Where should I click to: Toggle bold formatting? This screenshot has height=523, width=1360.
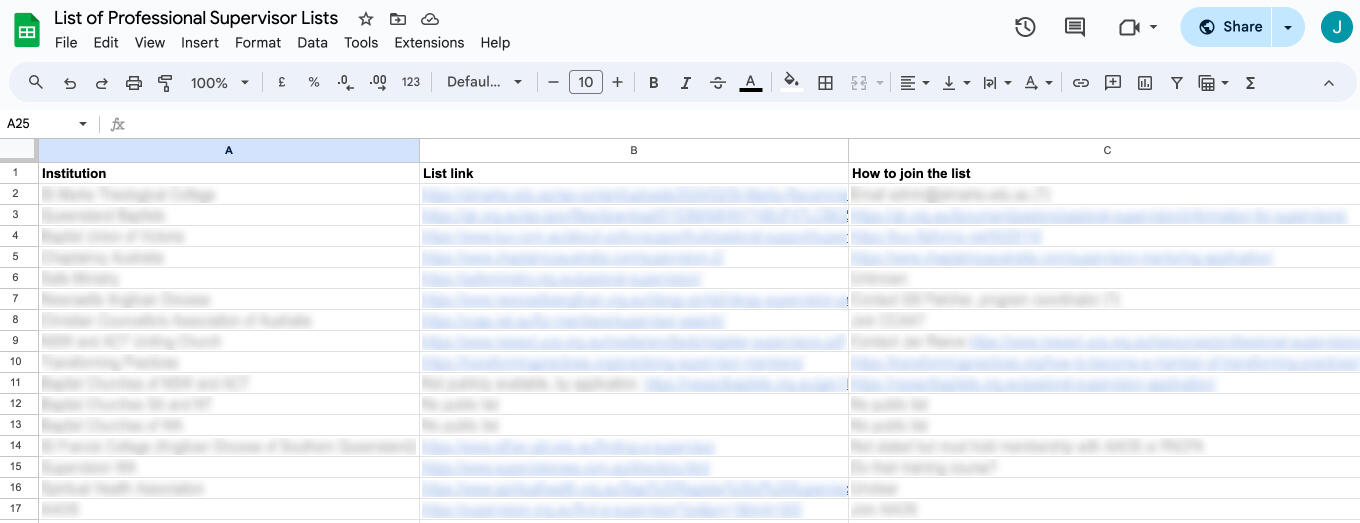[653, 83]
